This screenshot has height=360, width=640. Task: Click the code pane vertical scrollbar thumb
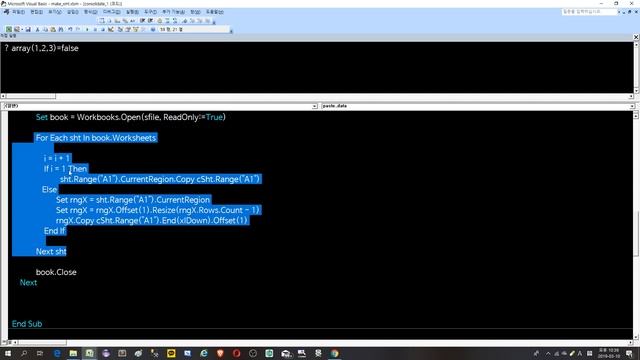coord(636,233)
